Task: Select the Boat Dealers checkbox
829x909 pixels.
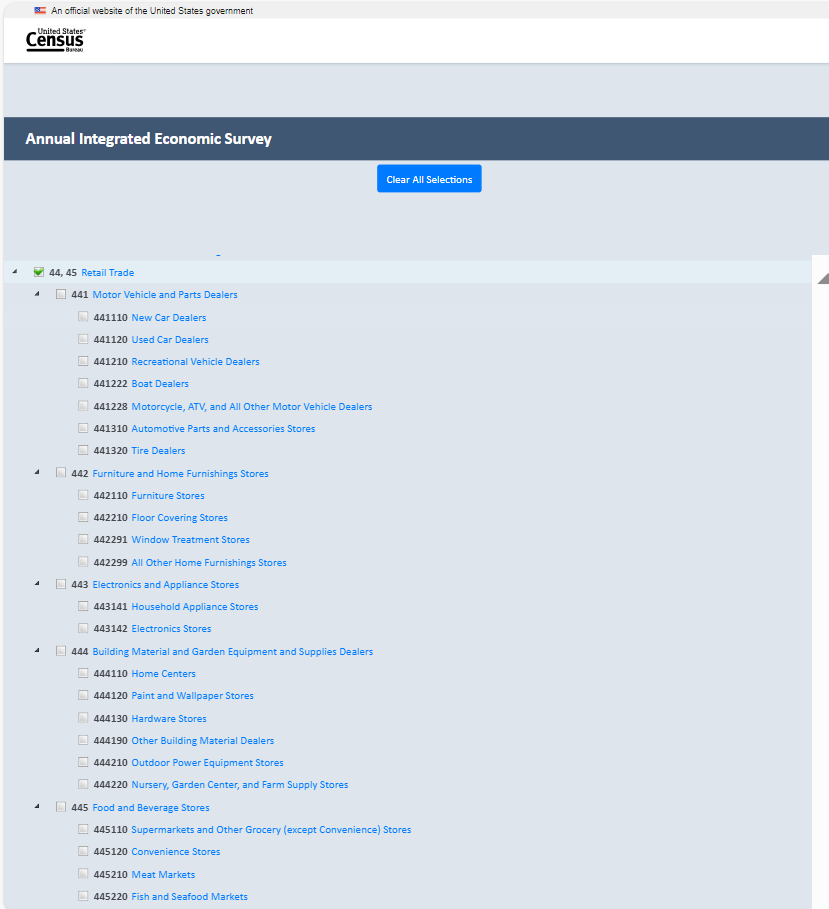Action: tap(84, 384)
